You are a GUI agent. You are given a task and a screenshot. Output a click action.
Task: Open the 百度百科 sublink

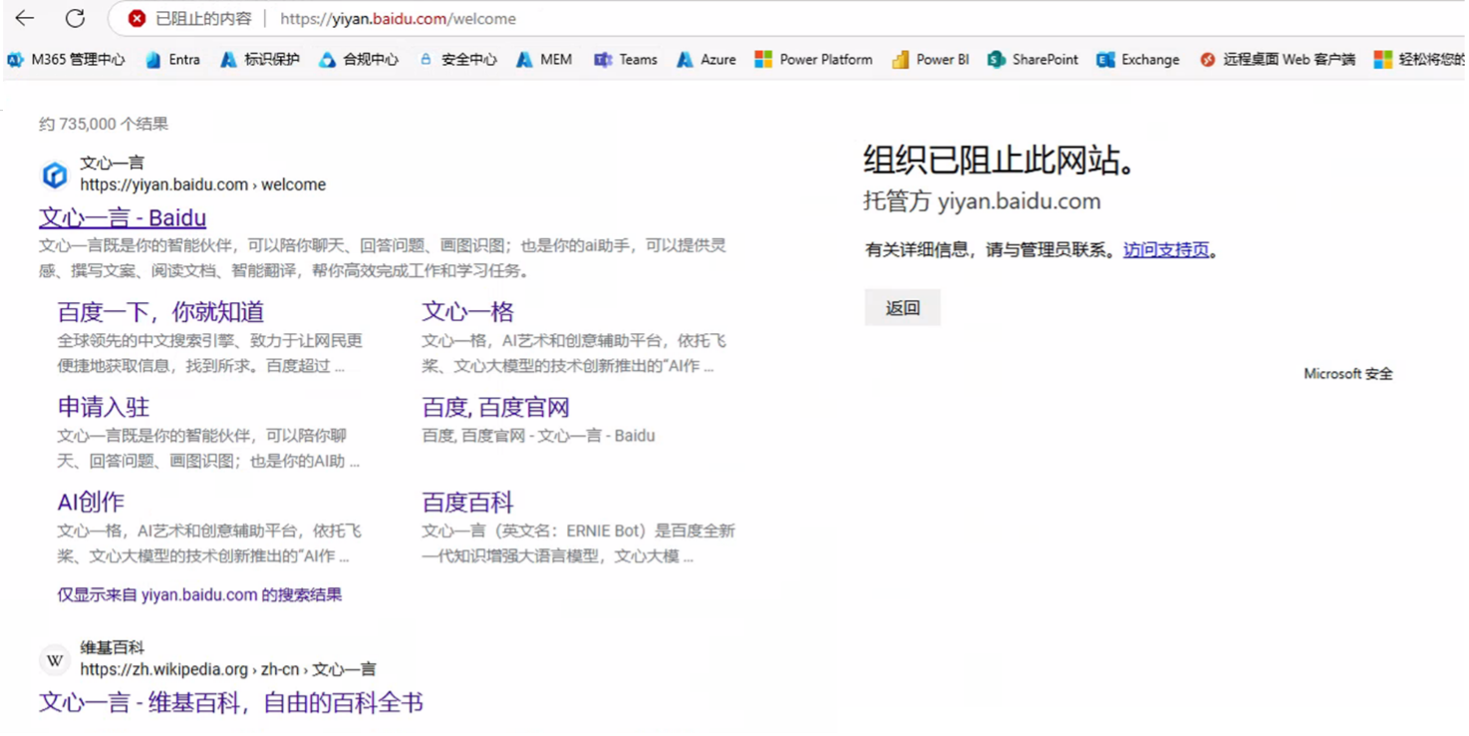[468, 502]
